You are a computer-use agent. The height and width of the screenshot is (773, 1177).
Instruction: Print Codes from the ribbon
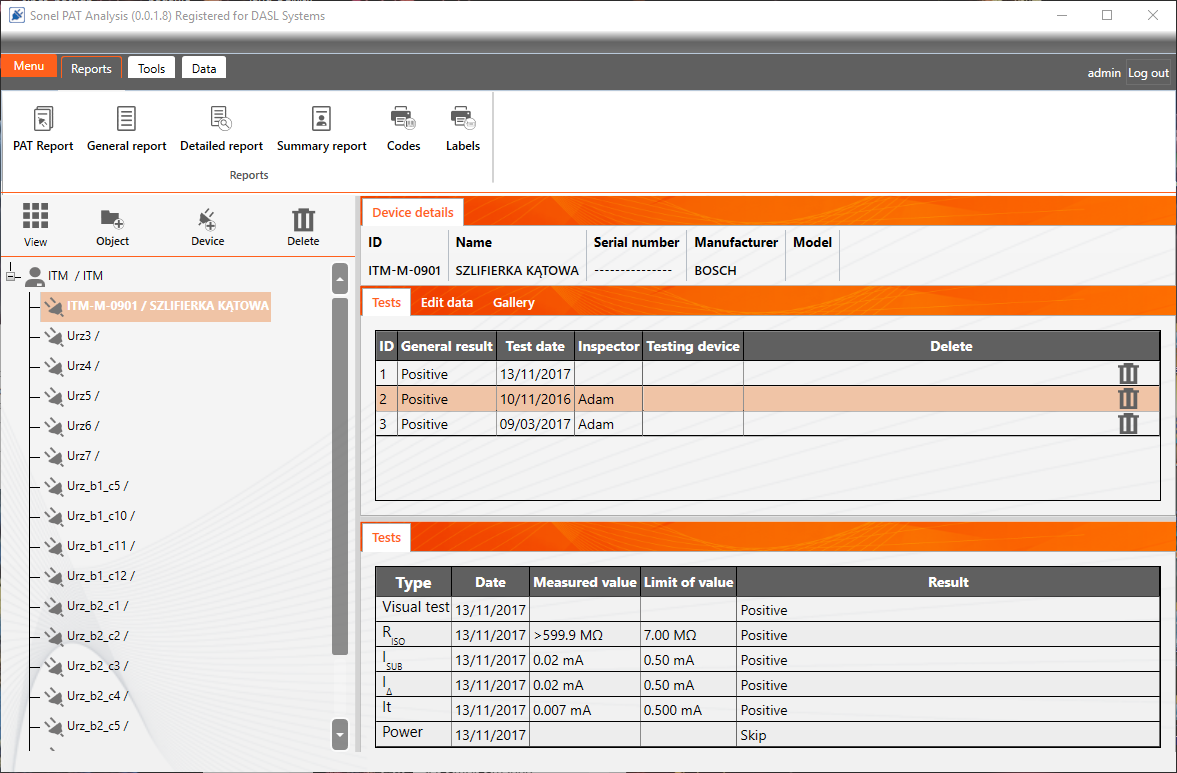(403, 120)
